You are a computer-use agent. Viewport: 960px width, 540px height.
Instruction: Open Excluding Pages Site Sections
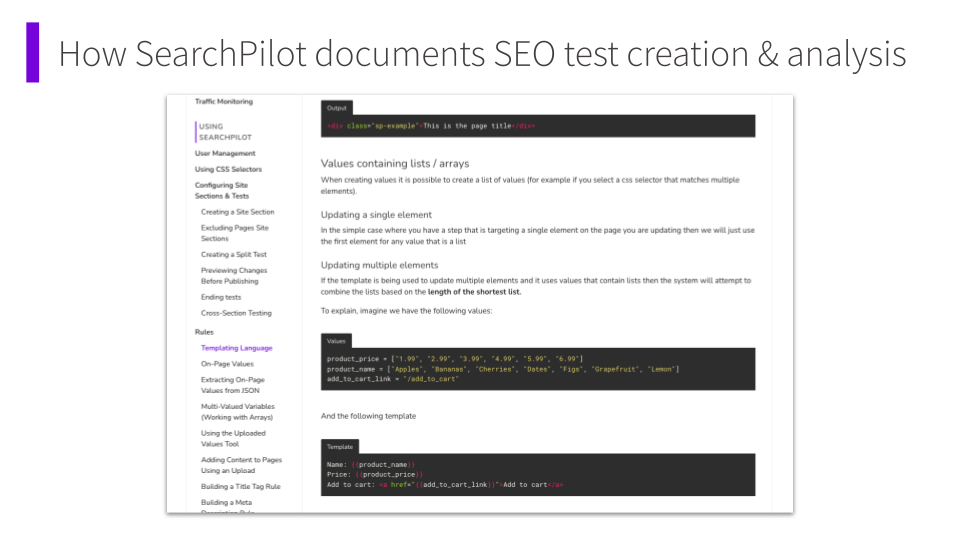[234, 233]
